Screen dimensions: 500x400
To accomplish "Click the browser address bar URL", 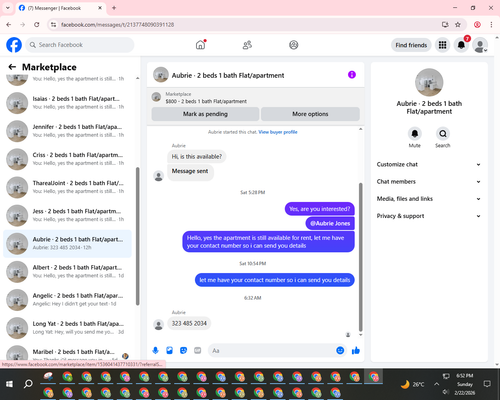I will [117, 25].
